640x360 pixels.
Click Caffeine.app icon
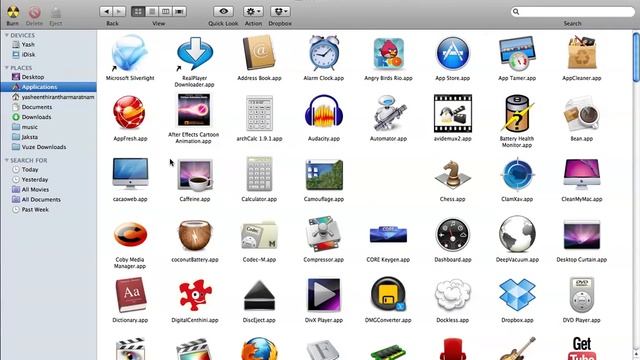195,175
